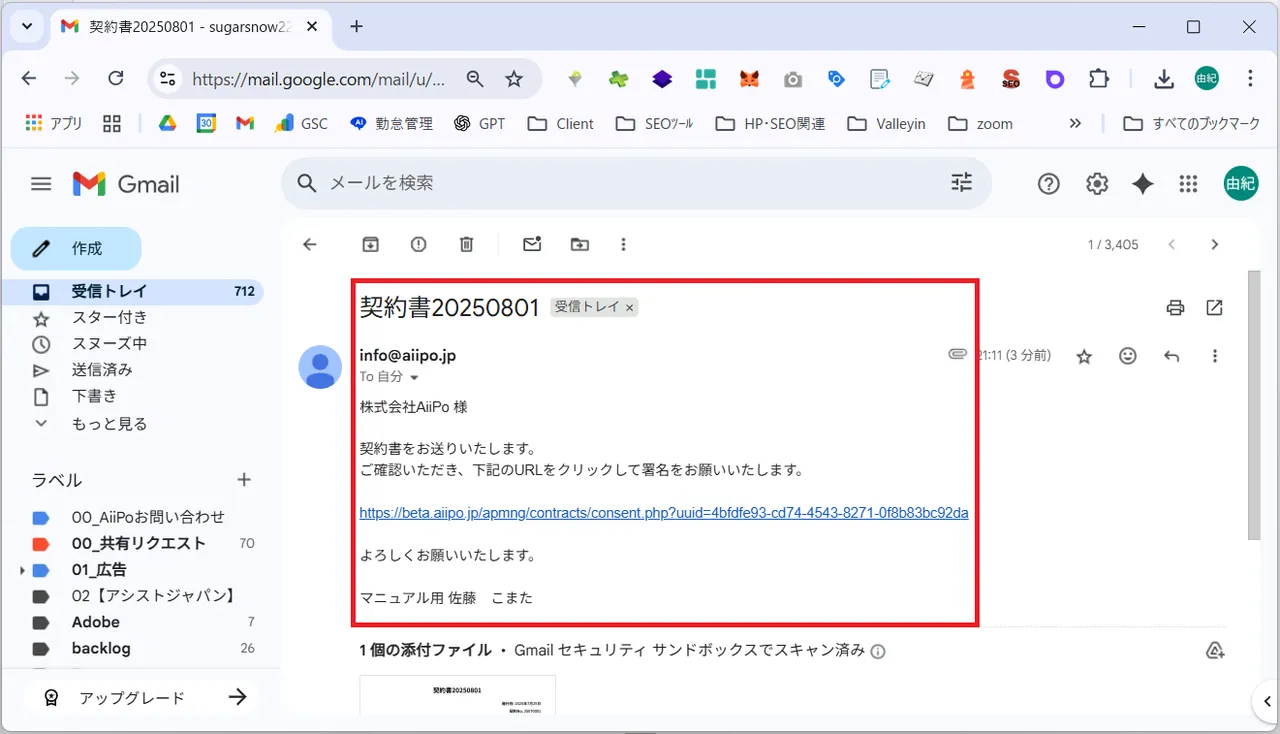Image resolution: width=1280 pixels, height=734 pixels.
Task: Open Gmail Support help icon
Action: point(1048,184)
